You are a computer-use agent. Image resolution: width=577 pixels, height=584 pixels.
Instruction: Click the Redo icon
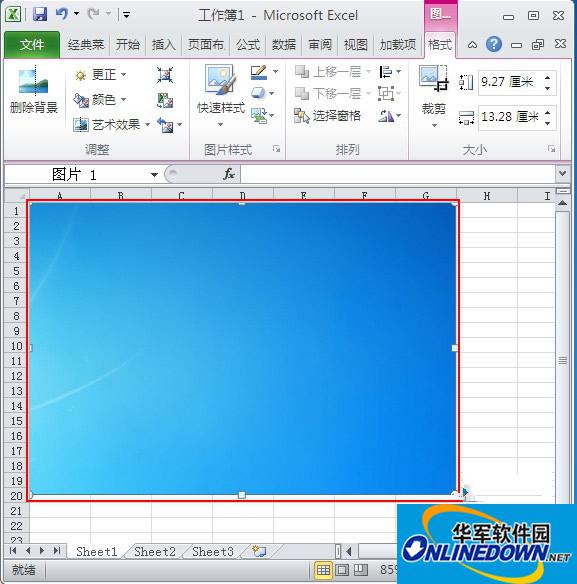click(93, 14)
